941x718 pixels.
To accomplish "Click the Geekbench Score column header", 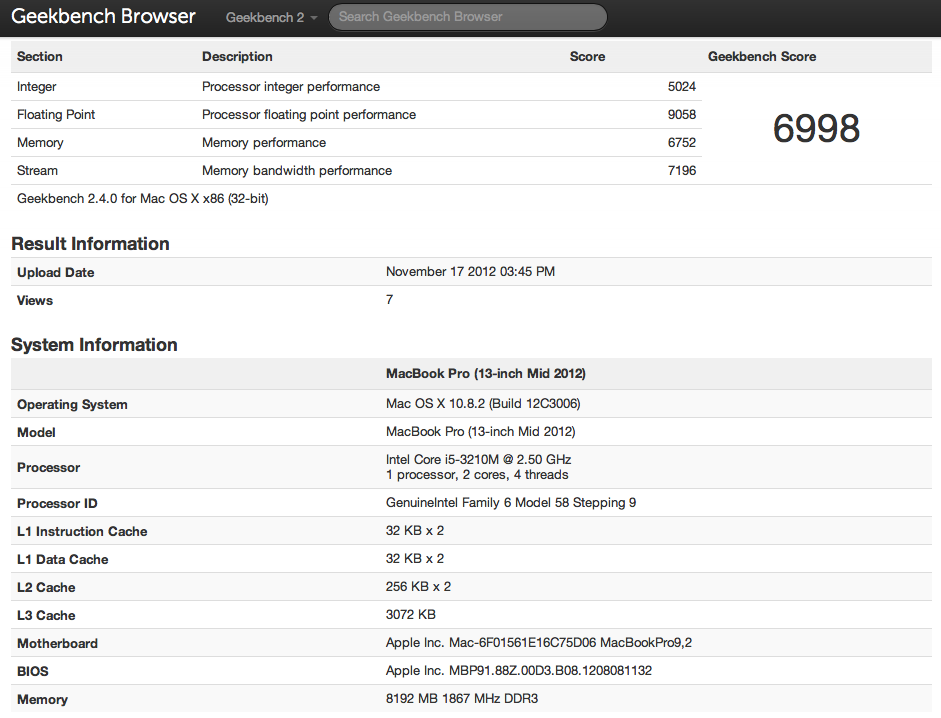I will coord(762,56).
